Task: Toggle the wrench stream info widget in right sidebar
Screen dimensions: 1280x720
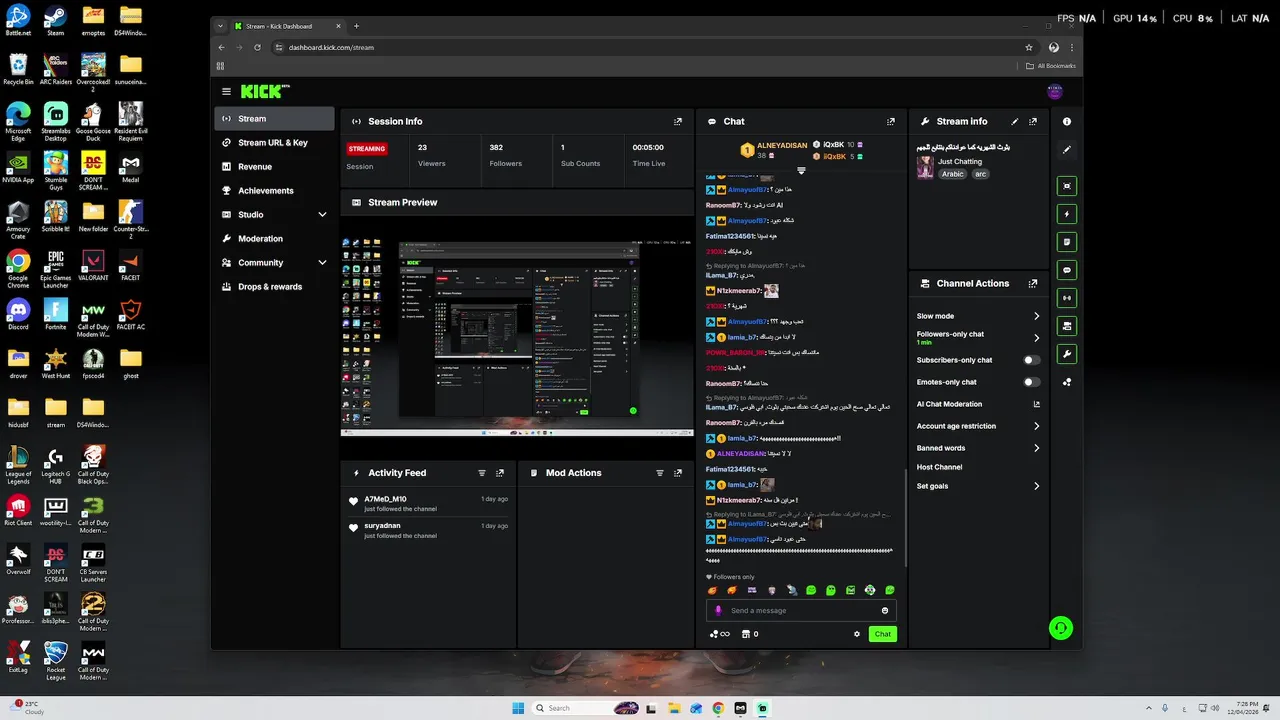Action: [x=1067, y=354]
